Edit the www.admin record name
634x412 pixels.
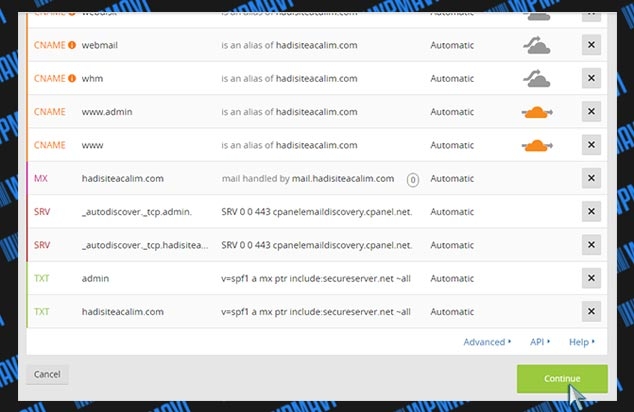pyautogui.click(x=107, y=112)
